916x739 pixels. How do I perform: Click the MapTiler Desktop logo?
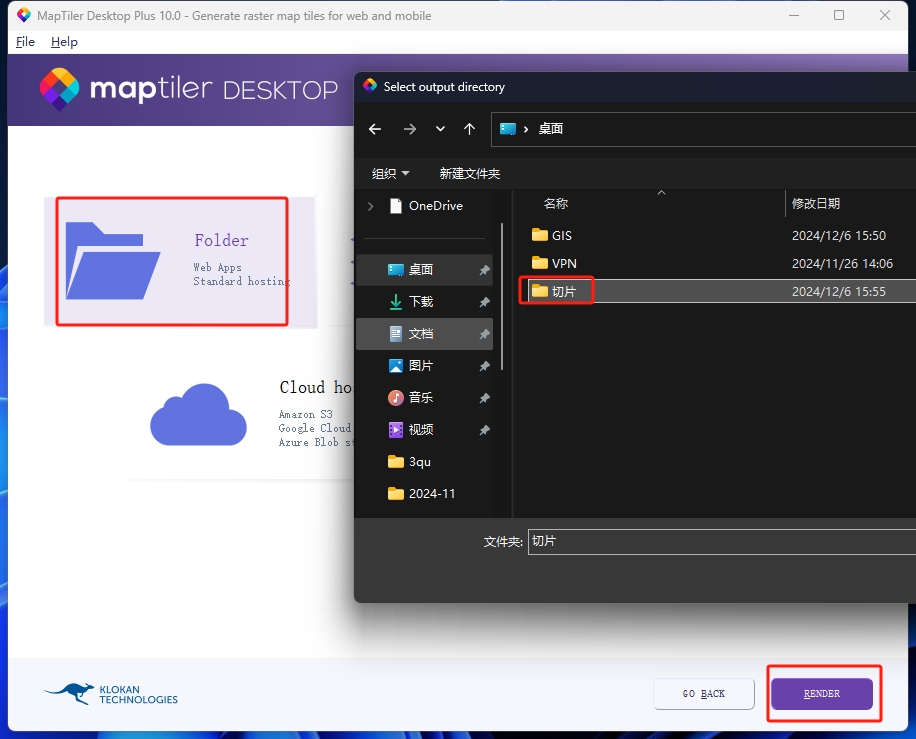(x=189, y=89)
